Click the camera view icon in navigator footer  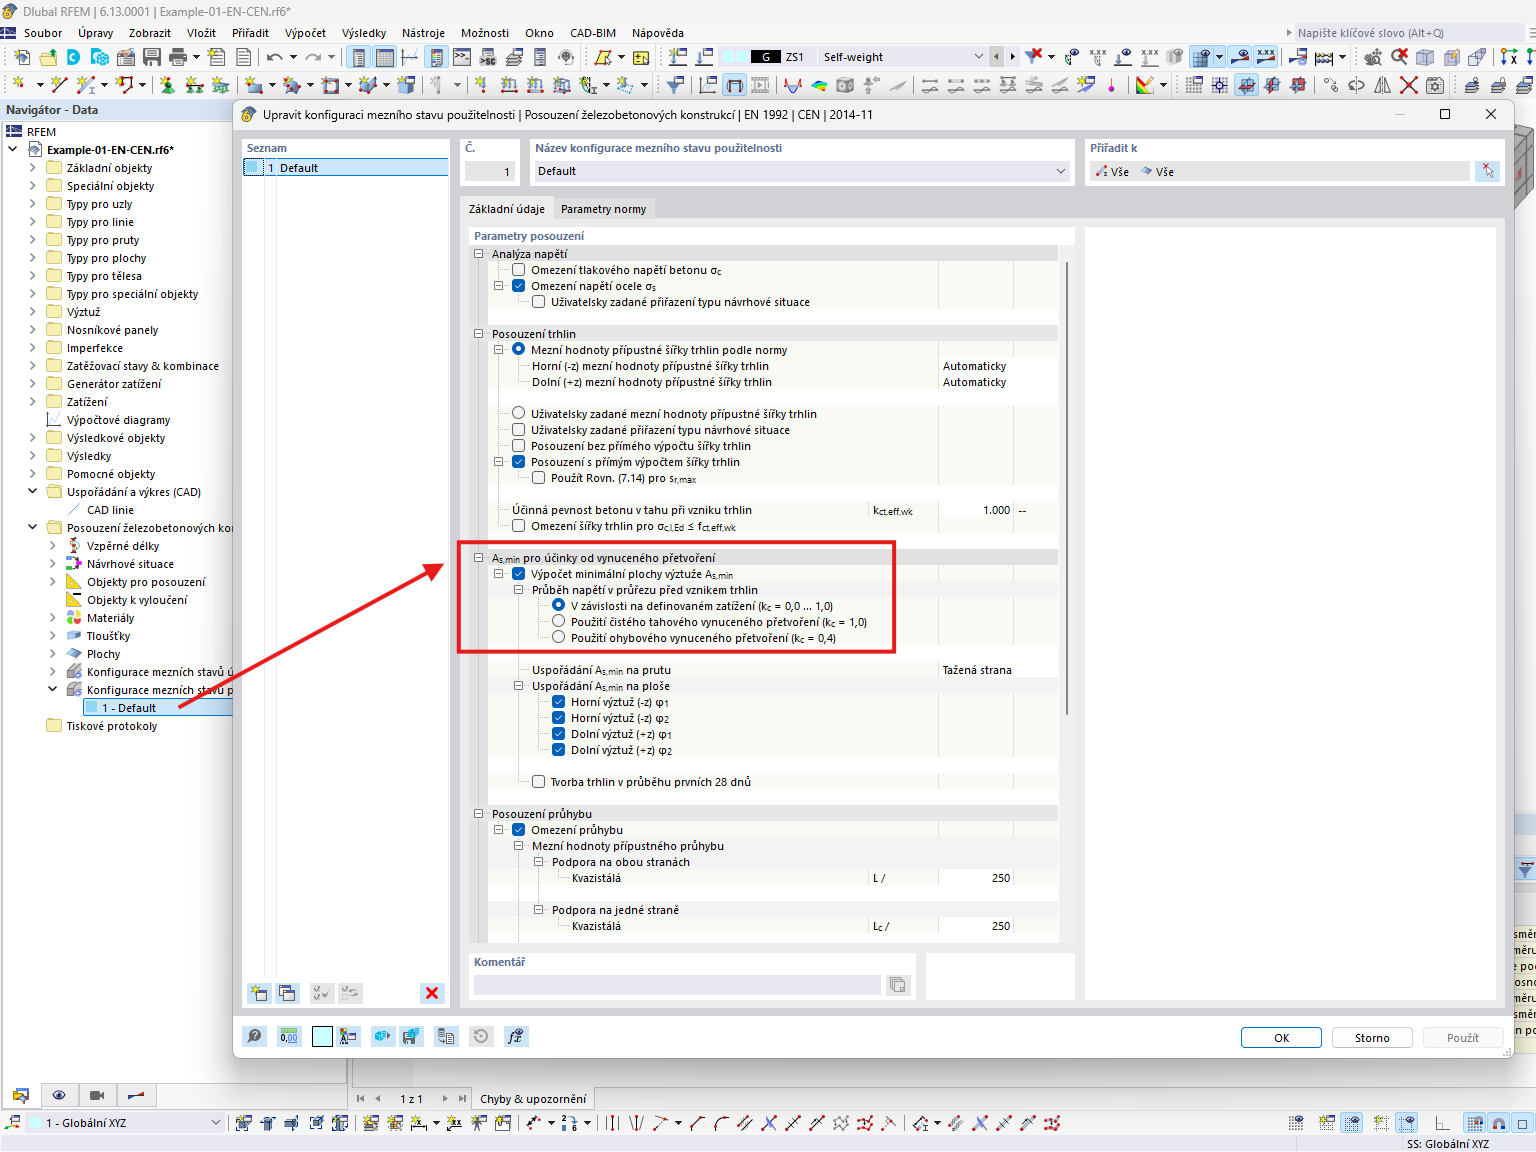coord(97,1095)
